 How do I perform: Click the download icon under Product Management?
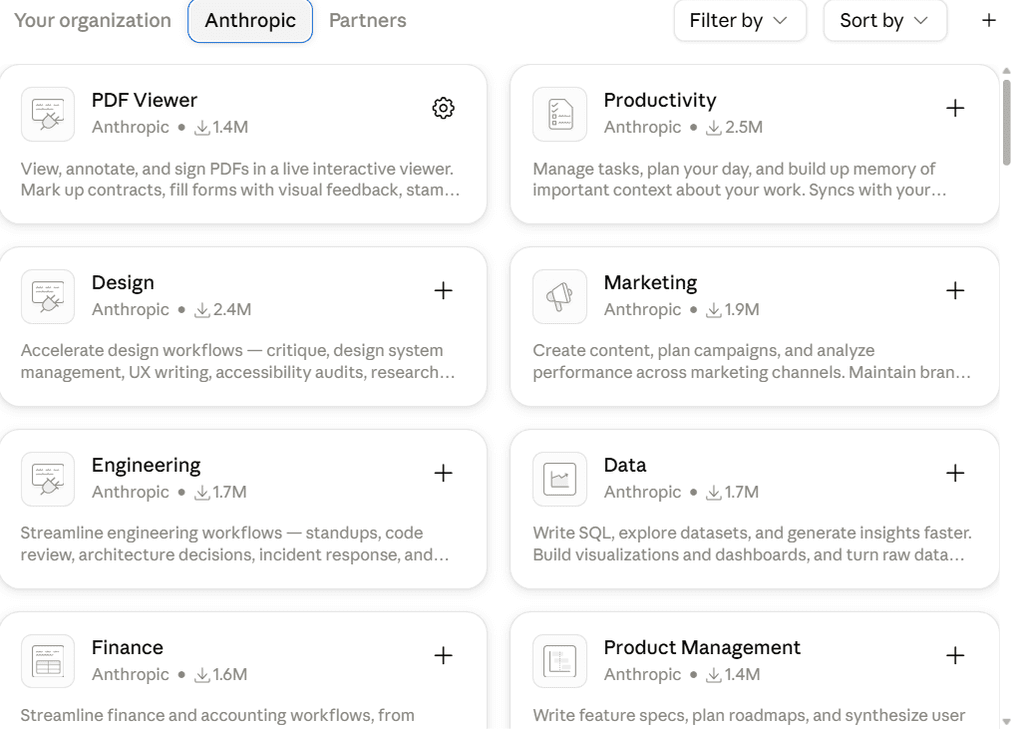(x=714, y=674)
